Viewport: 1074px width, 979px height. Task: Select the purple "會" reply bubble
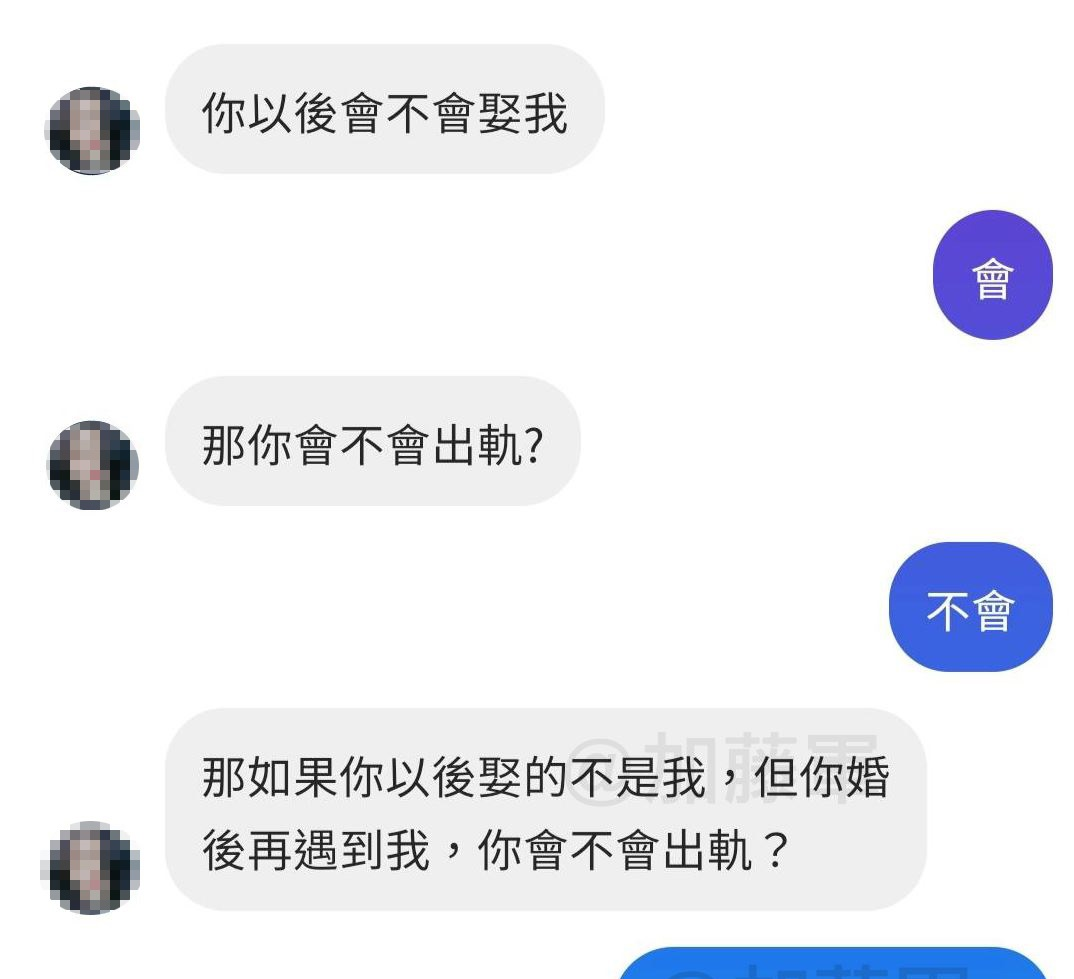[x=992, y=275]
